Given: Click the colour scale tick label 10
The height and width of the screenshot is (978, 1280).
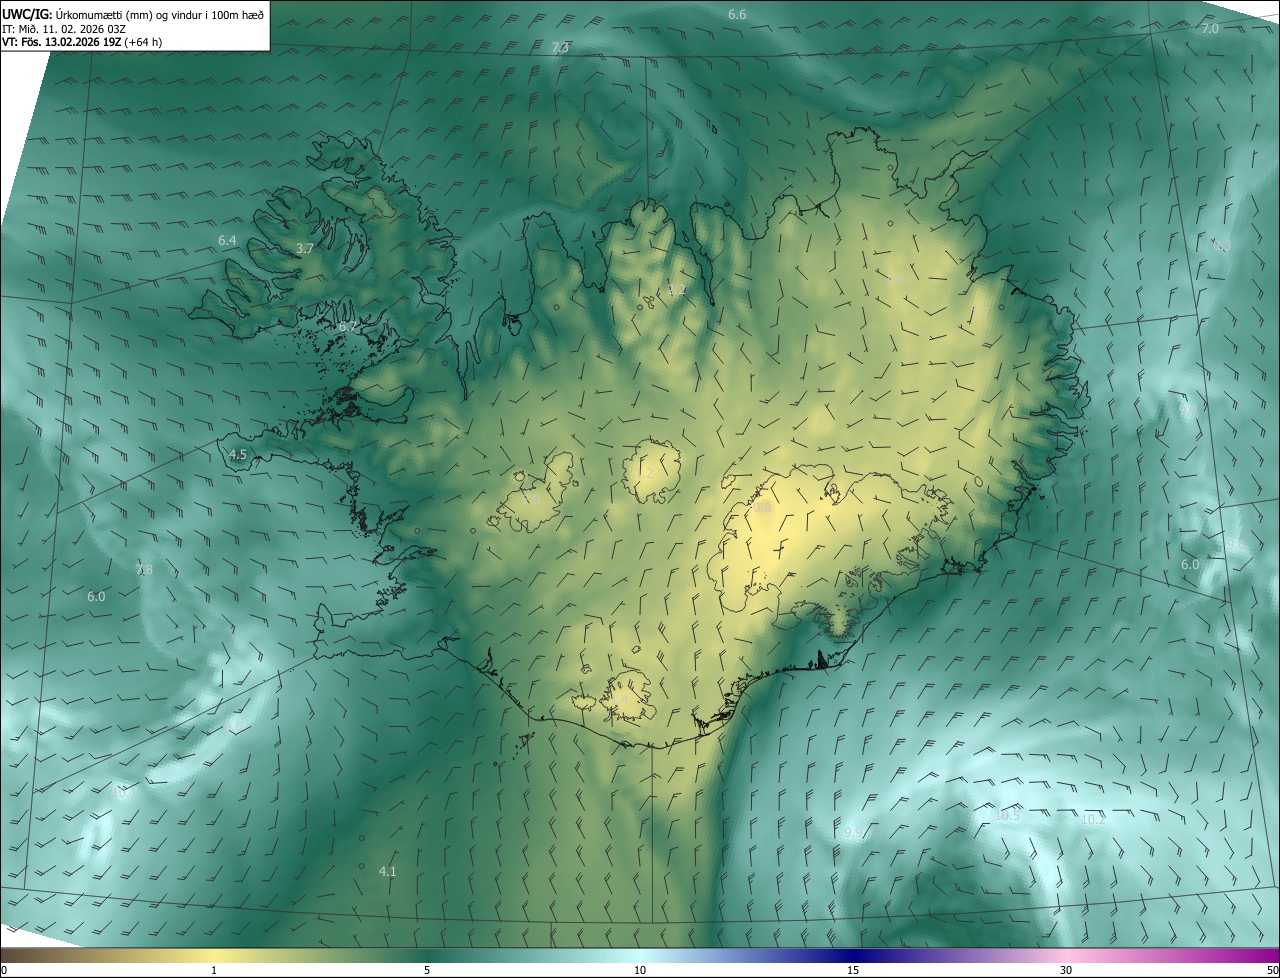Looking at the screenshot, I should 640,970.
